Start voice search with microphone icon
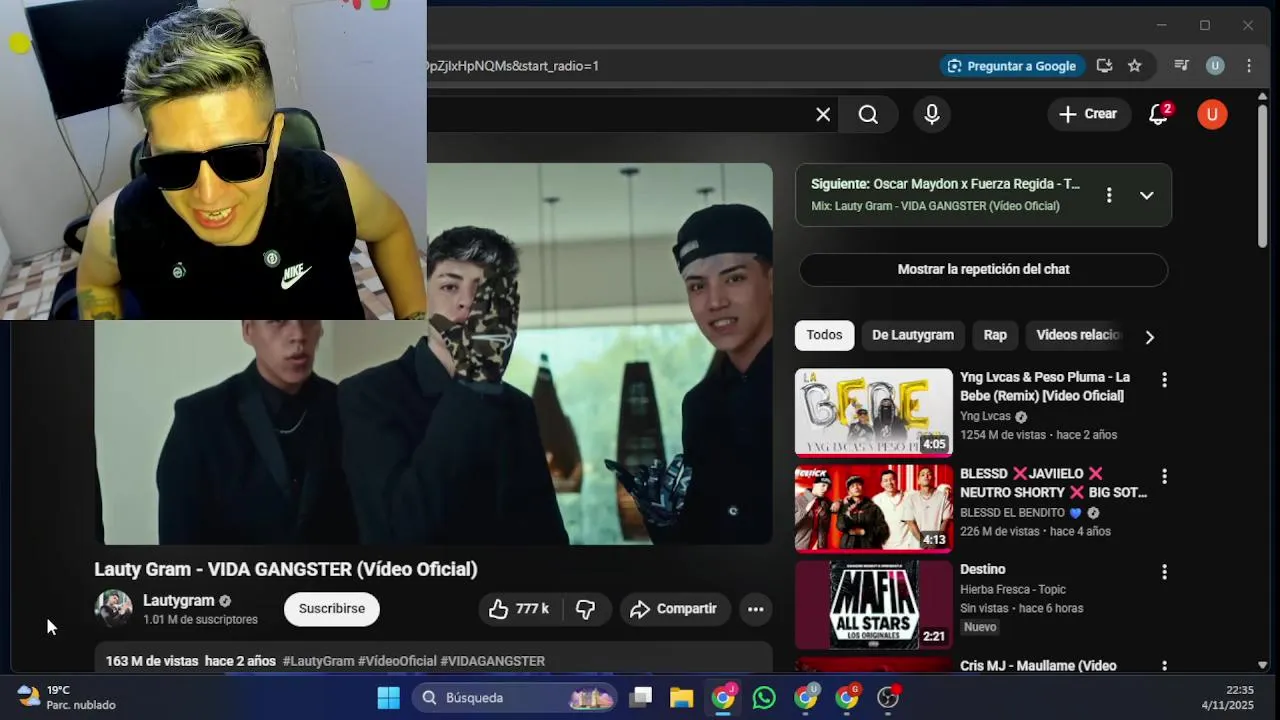1280x720 pixels. (932, 115)
